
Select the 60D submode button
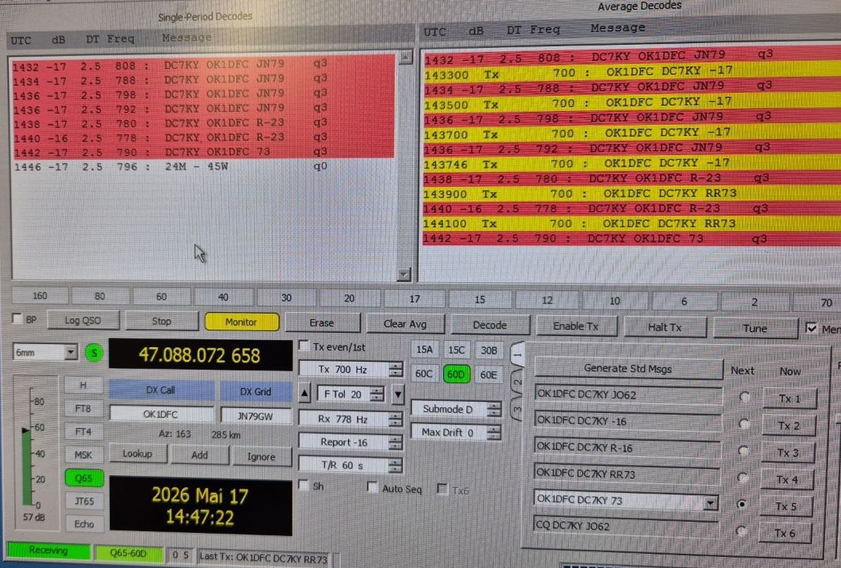pos(456,374)
